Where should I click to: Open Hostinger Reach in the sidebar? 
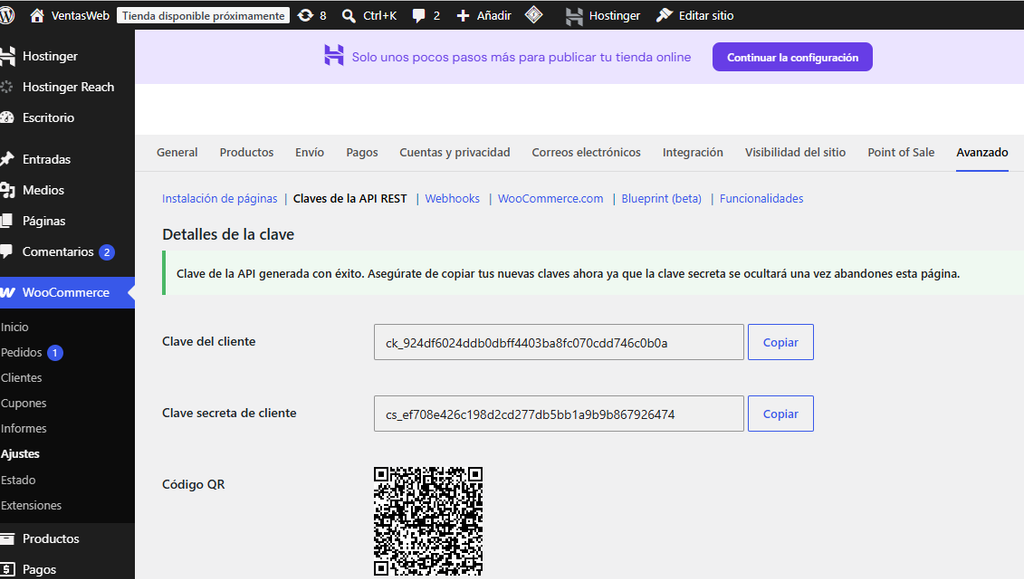pyautogui.click(x=67, y=87)
